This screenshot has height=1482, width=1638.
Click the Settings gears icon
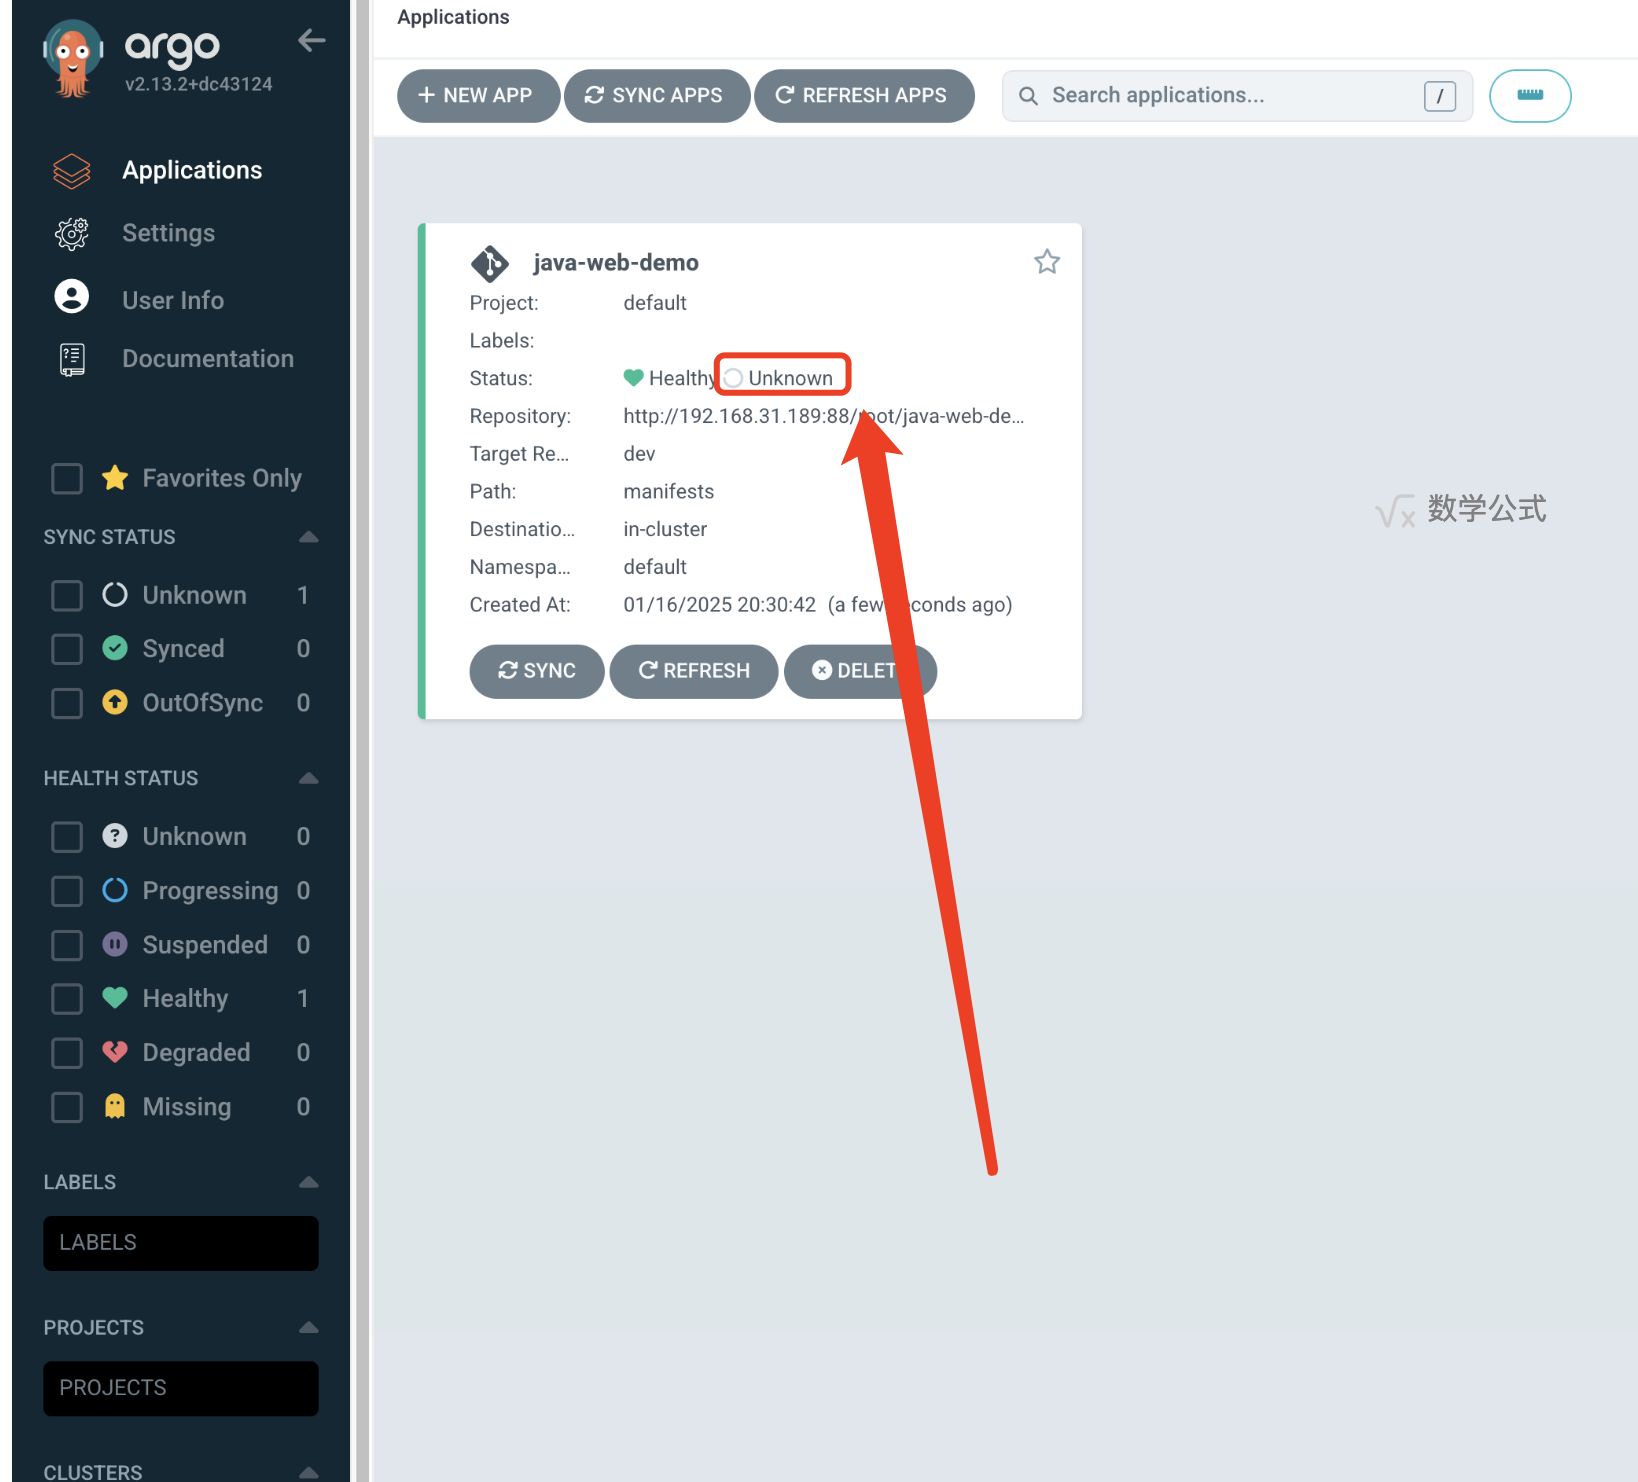(71, 234)
